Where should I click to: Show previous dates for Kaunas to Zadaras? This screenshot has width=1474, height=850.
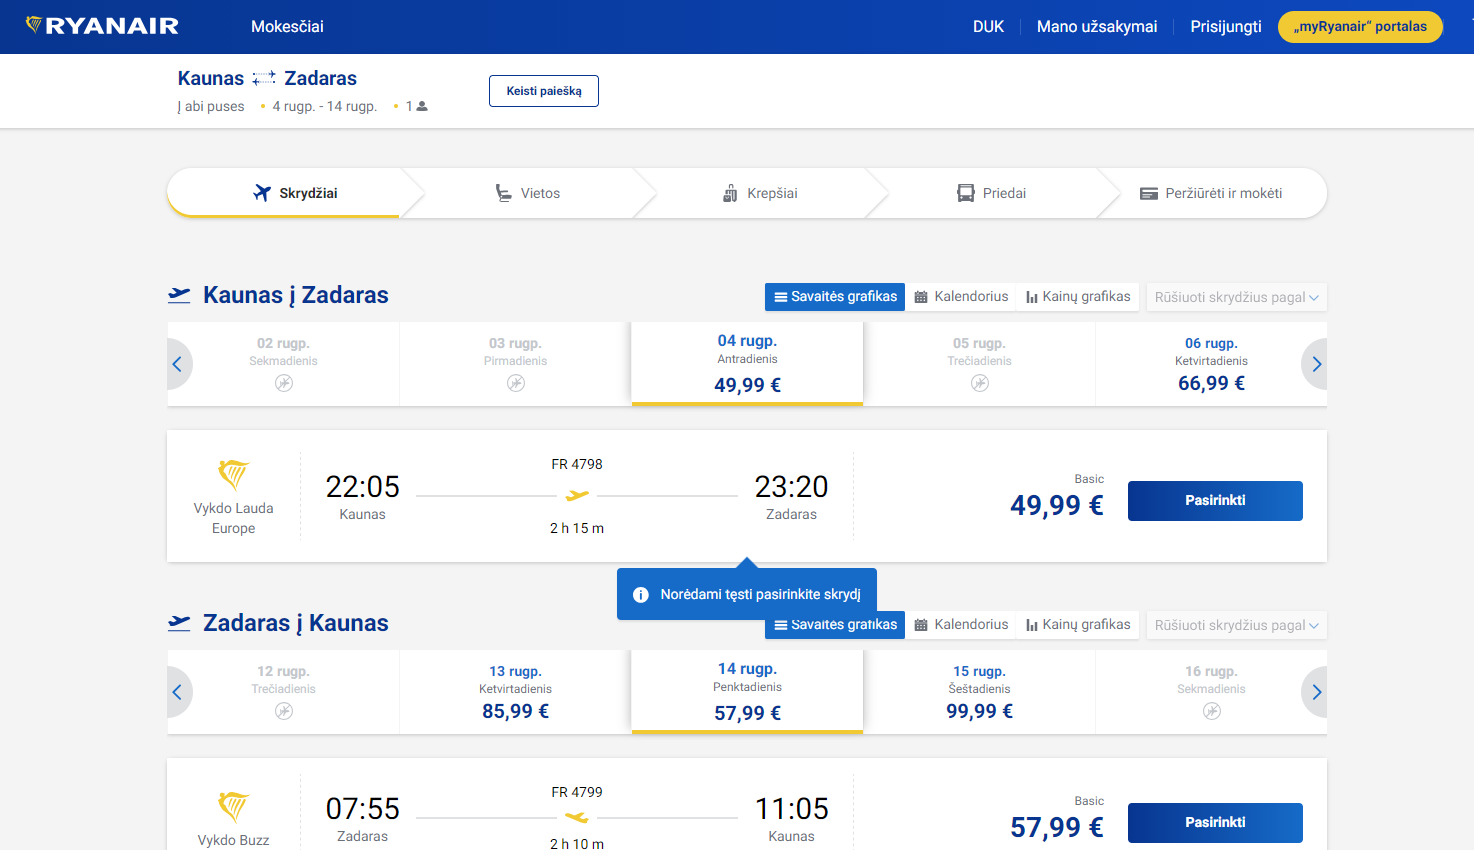(178, 364)
